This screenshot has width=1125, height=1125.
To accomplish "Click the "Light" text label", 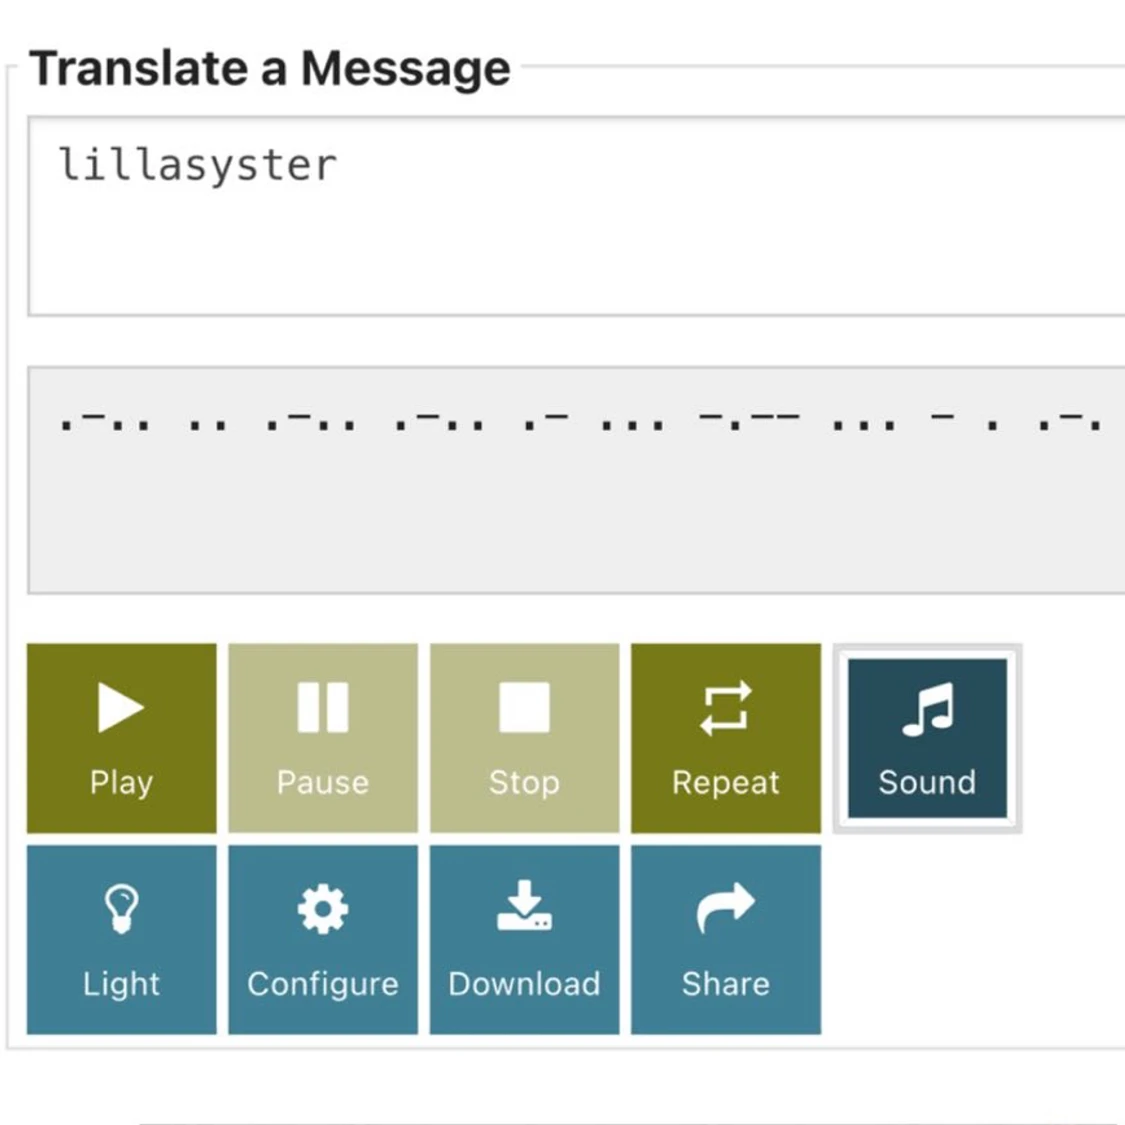I will point(121,984).
